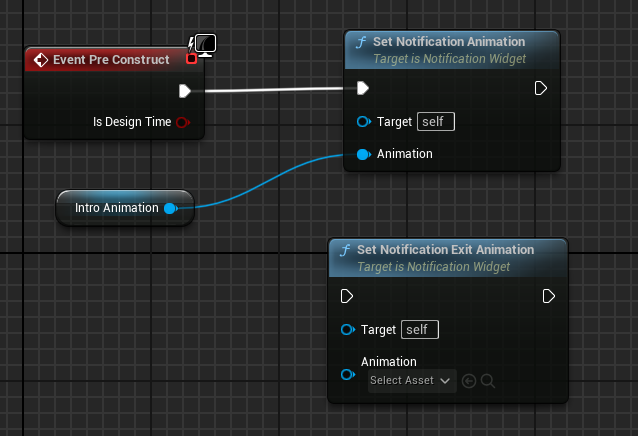Click Target pin on Set Notification Exit Animation
The image size is (638, 436).
[348, 329]
